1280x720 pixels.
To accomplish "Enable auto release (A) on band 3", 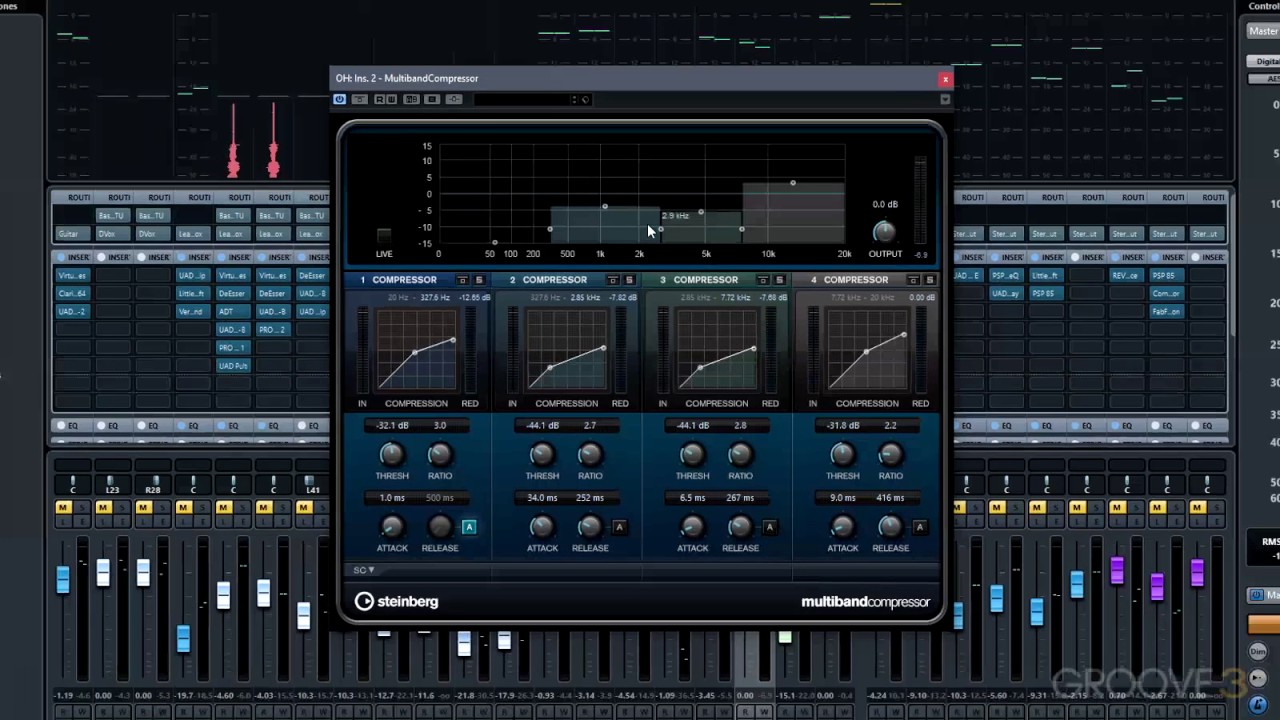I will (x=769, y=527).
